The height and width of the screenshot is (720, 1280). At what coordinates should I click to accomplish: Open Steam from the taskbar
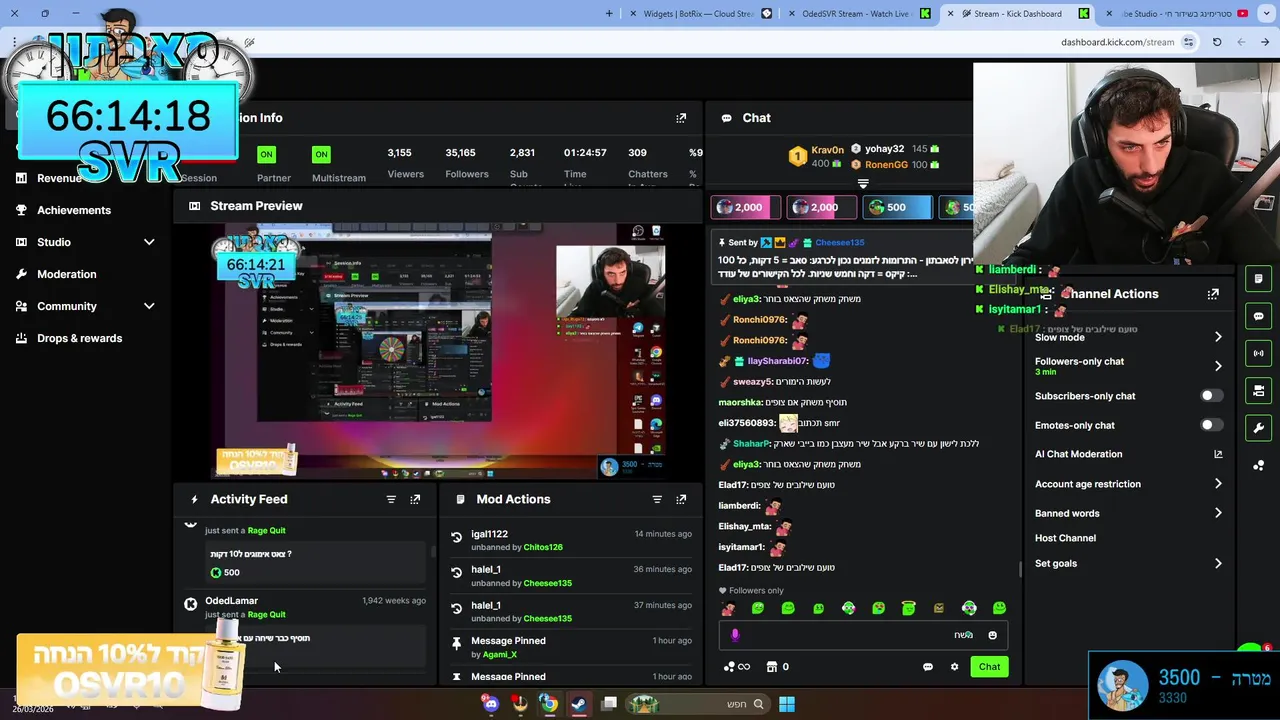pyautogui.click(x=578, y=704)
